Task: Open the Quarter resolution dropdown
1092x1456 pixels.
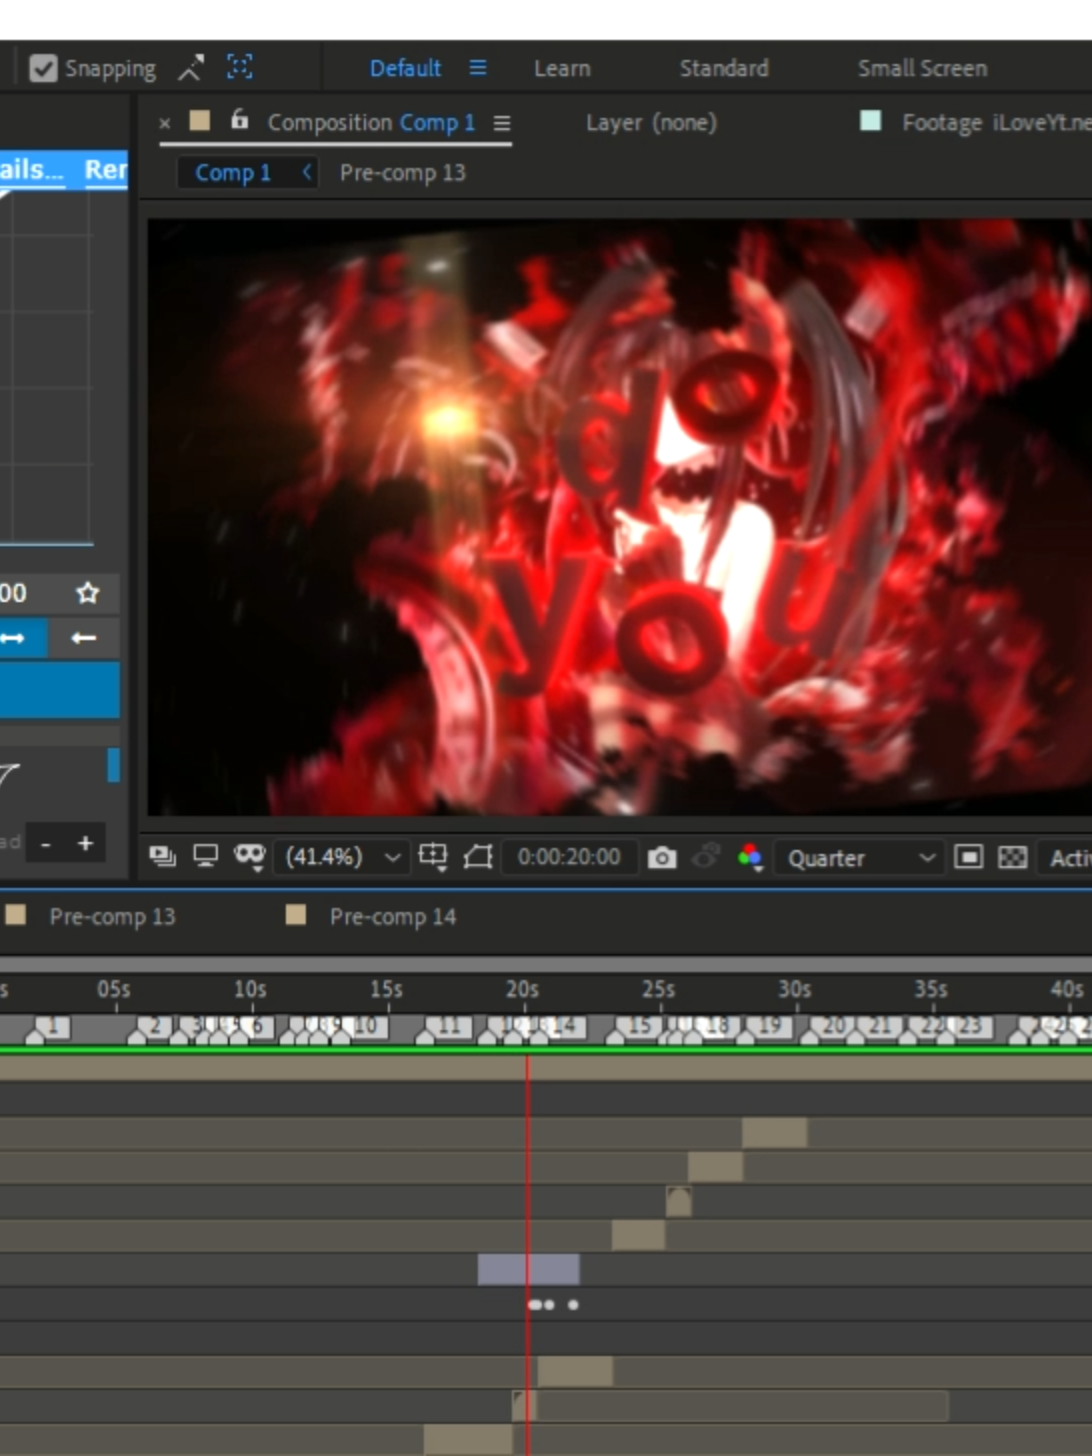Action: 858,857
